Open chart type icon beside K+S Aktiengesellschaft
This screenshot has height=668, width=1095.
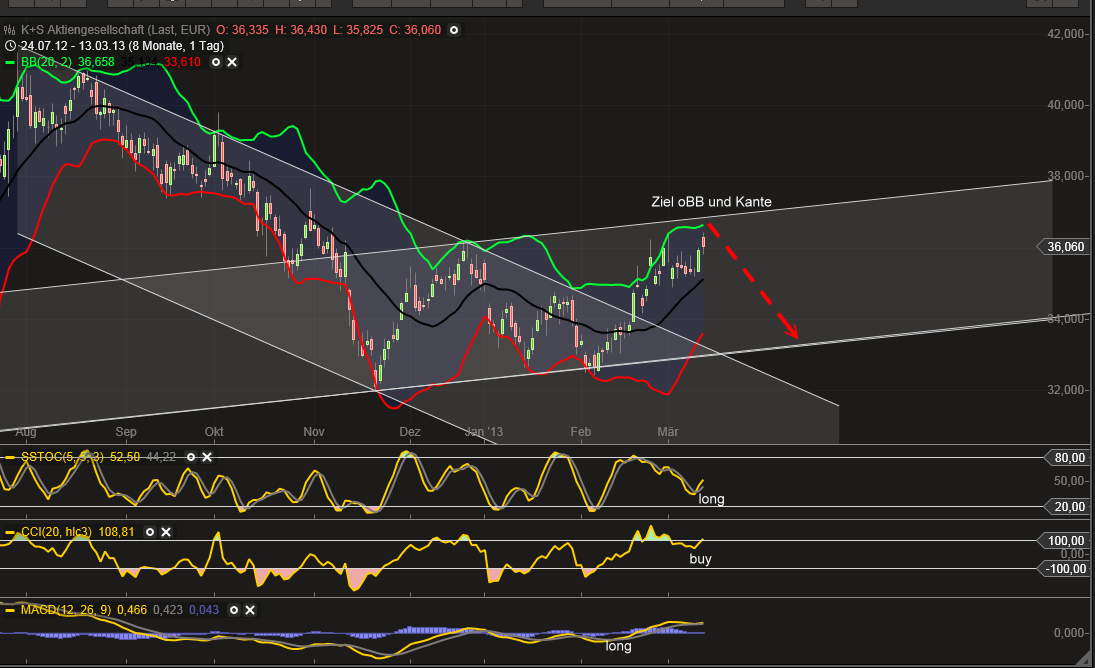9,30
